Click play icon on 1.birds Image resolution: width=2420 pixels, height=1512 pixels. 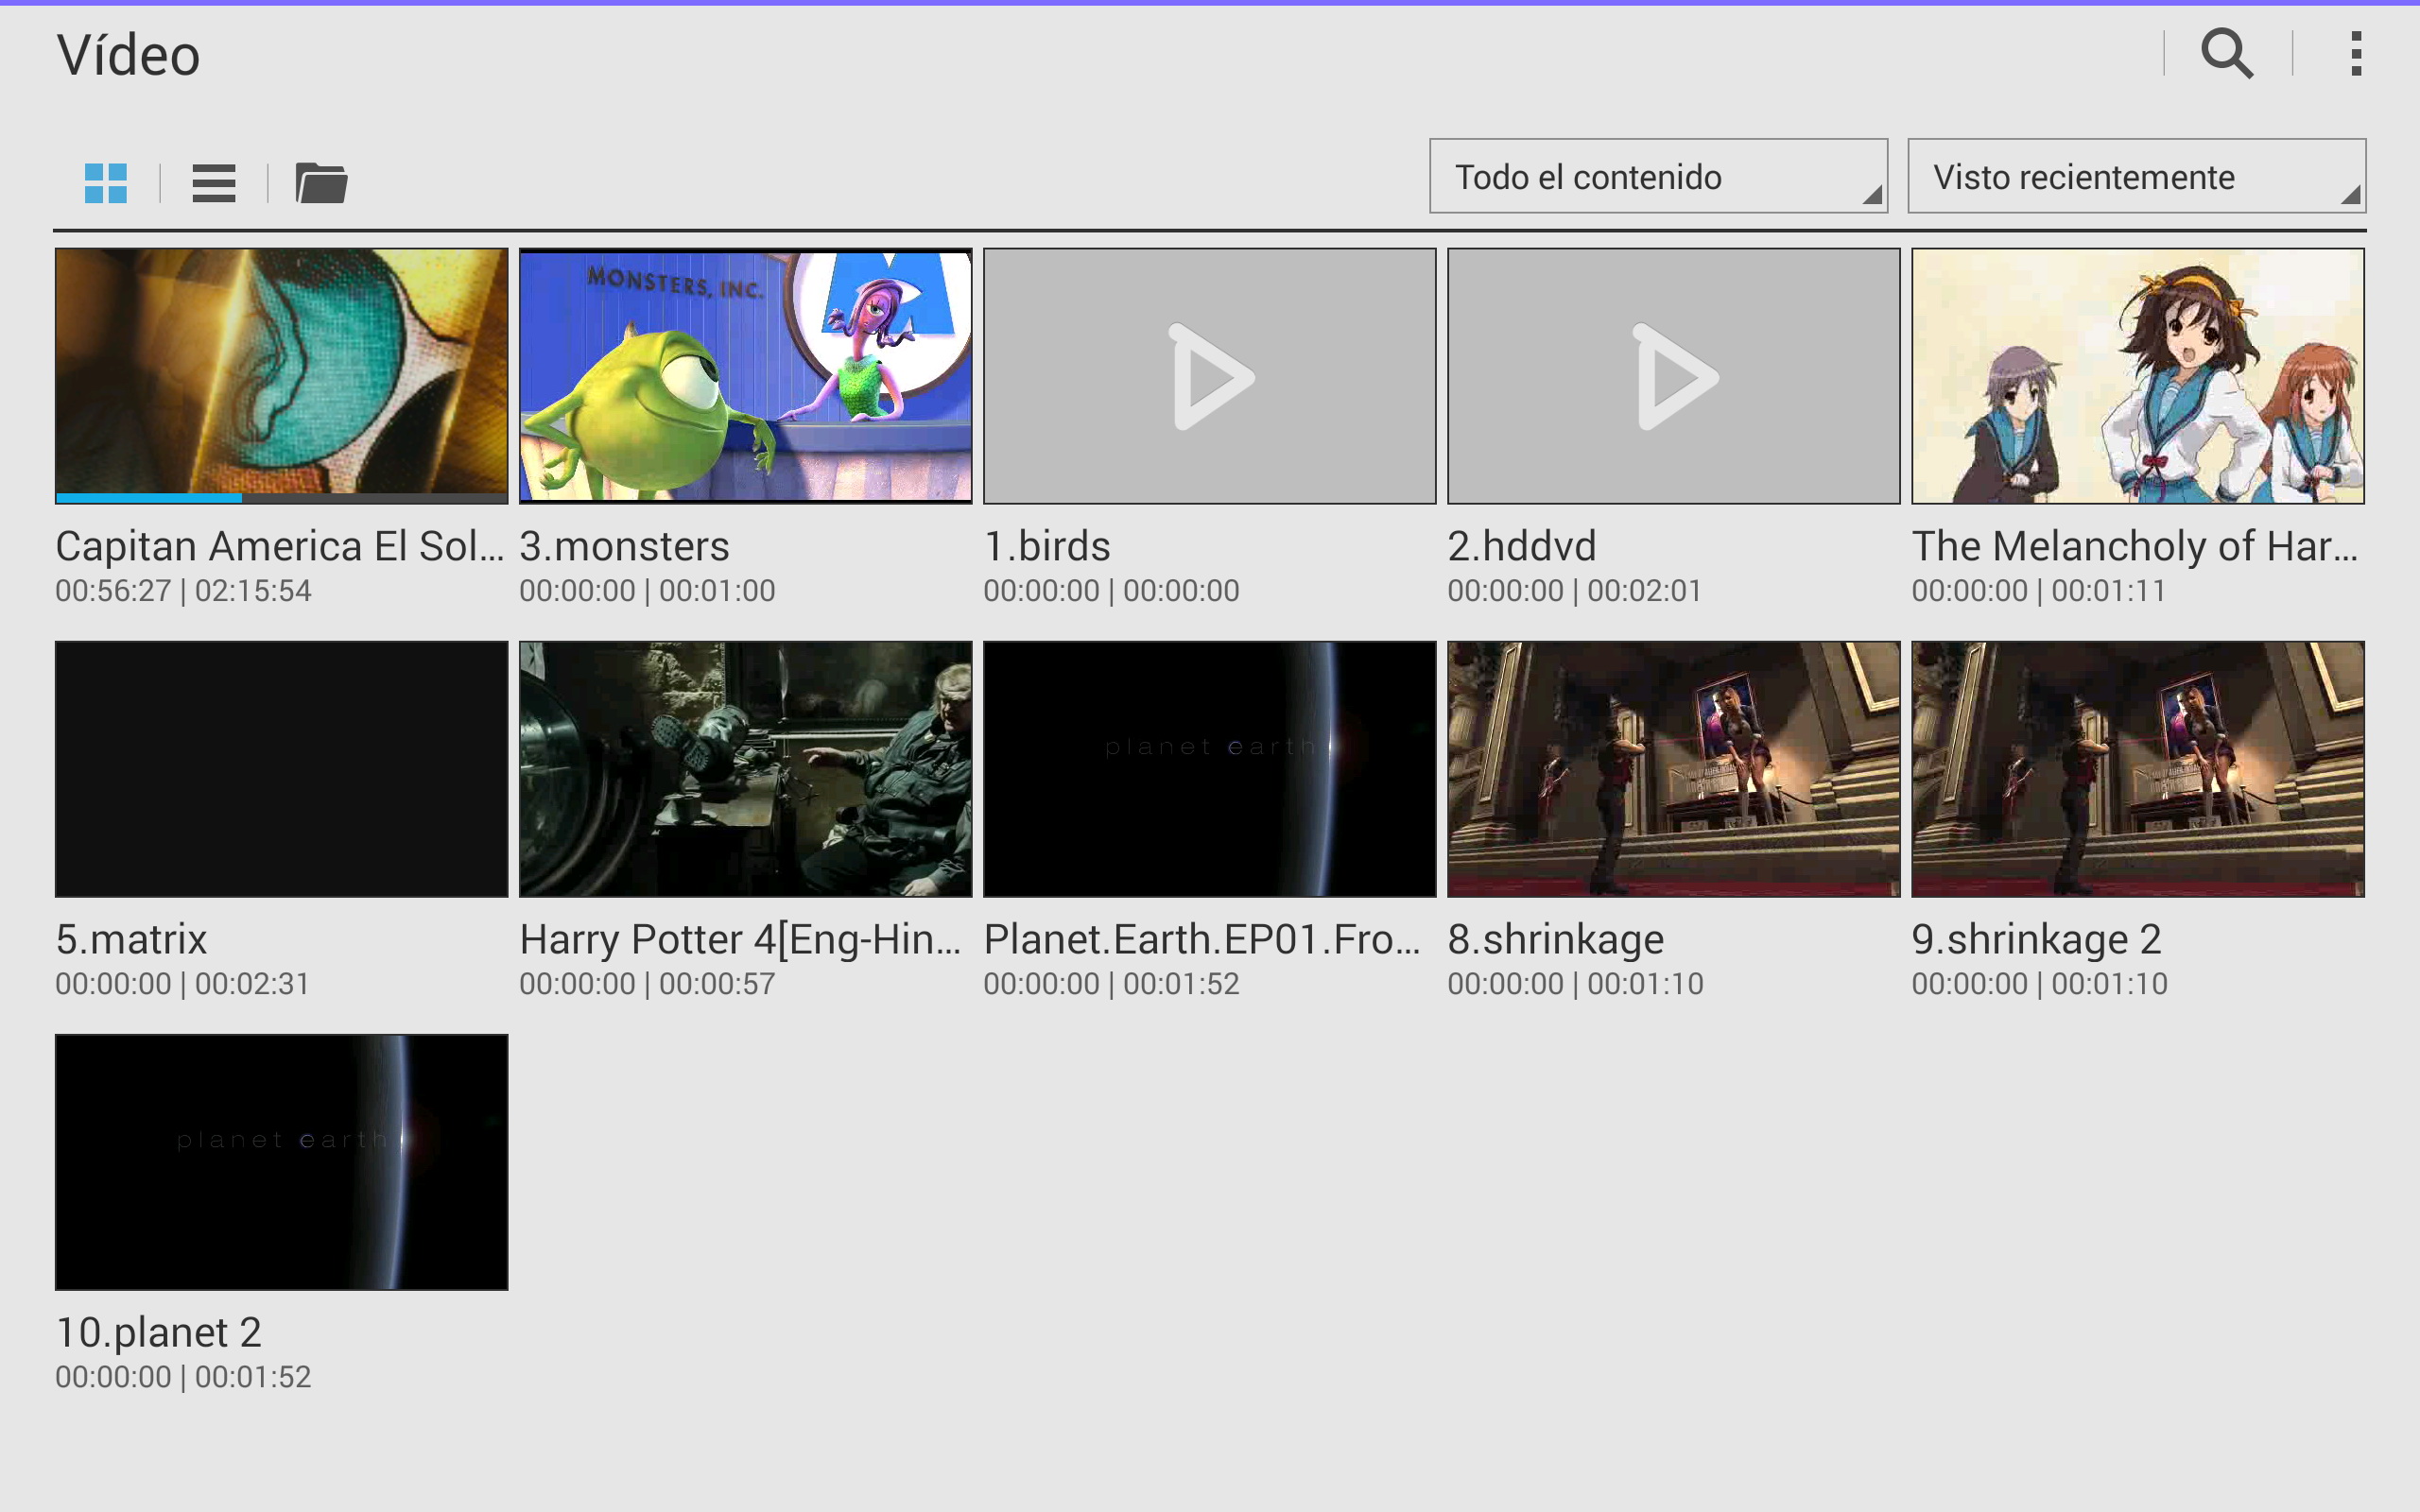point(1210,377)
